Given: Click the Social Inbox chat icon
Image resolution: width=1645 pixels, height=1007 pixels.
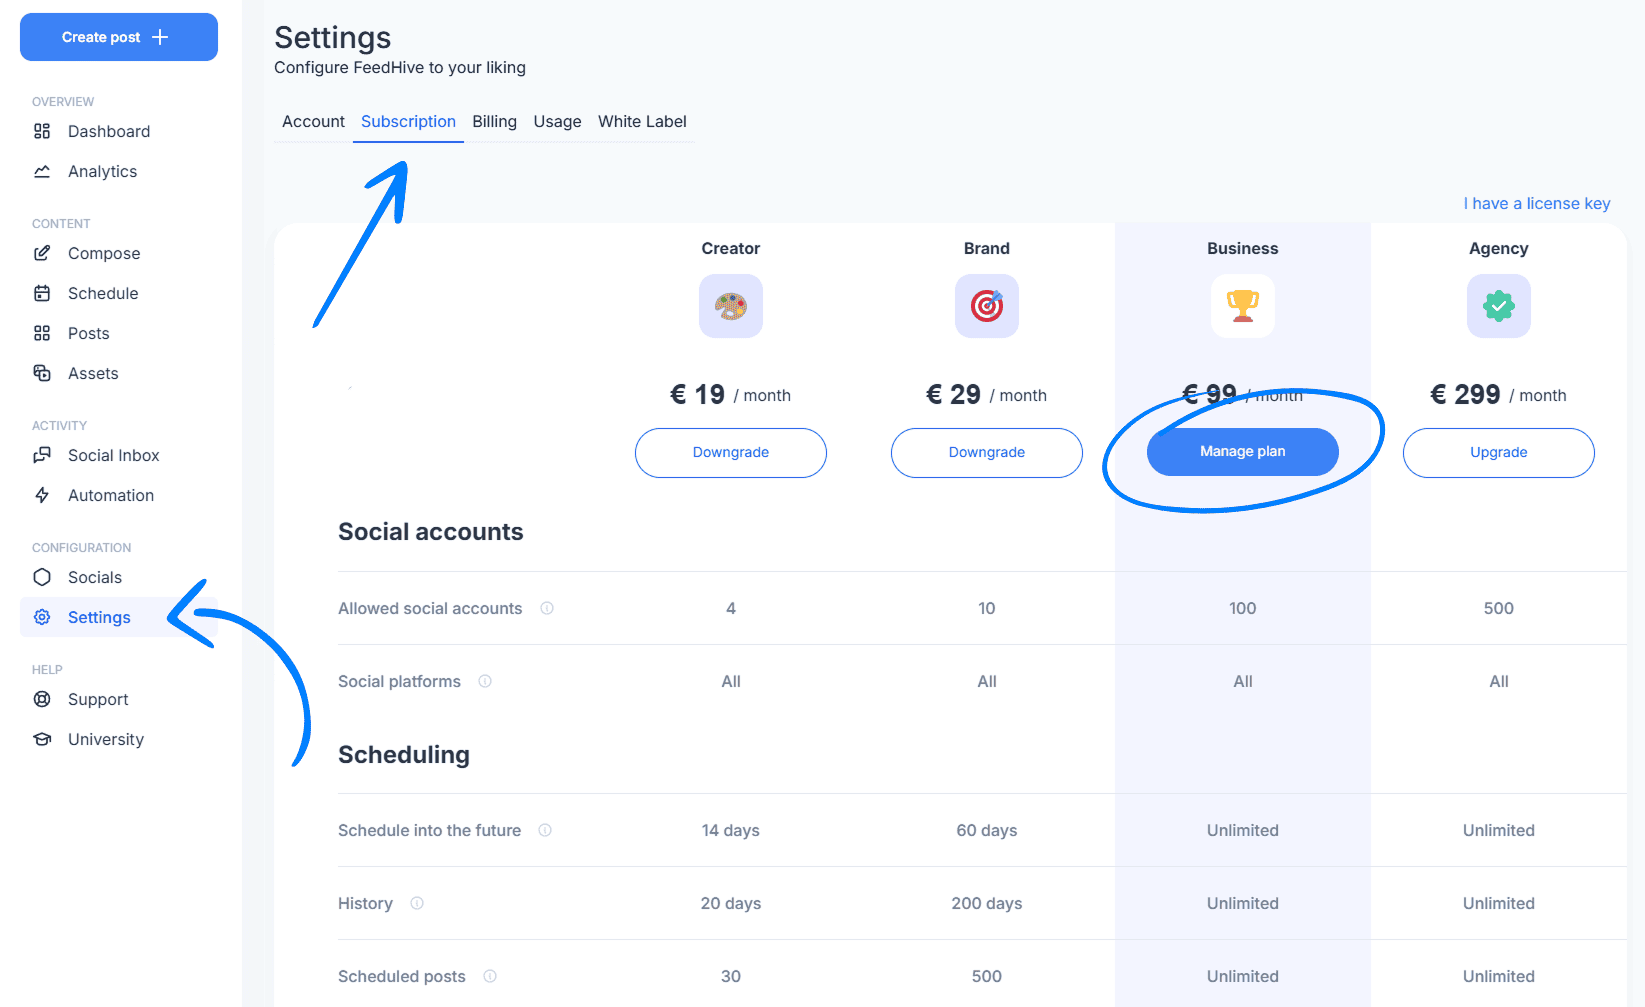Looking at the screenshot, I should (x=42, y=455).
